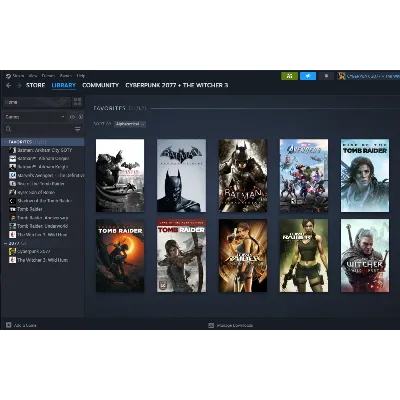
Task: Click the FAVORITES heading above the grid
Action: coord(109,108)
